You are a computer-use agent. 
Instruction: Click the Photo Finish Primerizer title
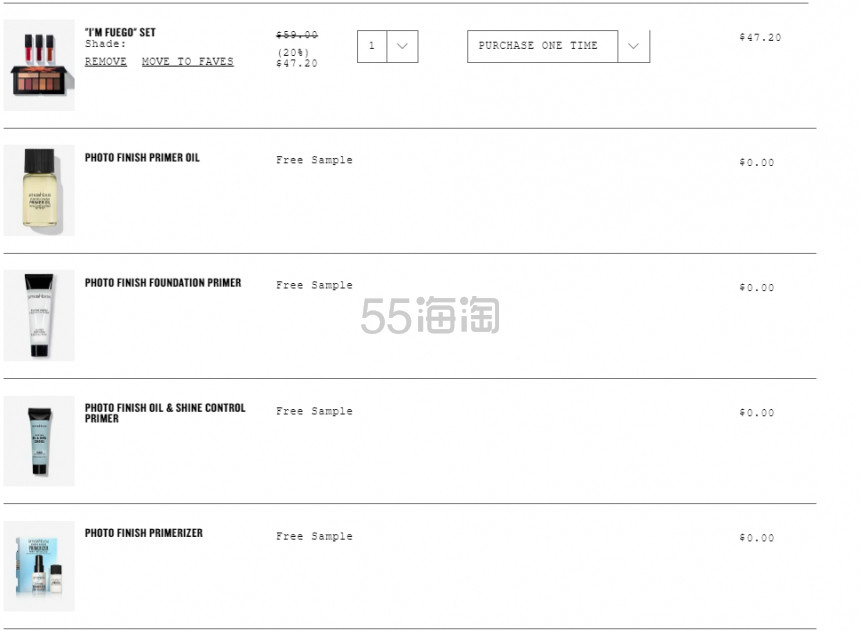pos(144,533)
